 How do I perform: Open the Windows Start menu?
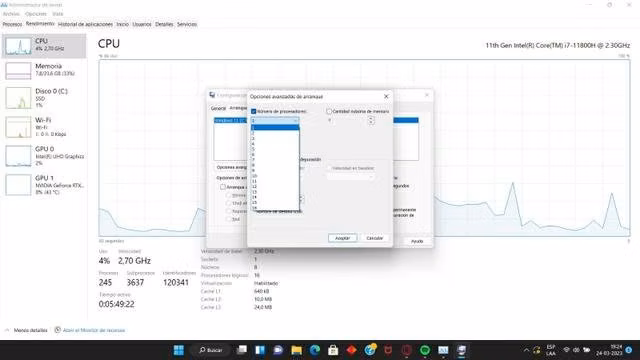pyautogui.click(x=178, y=350)
